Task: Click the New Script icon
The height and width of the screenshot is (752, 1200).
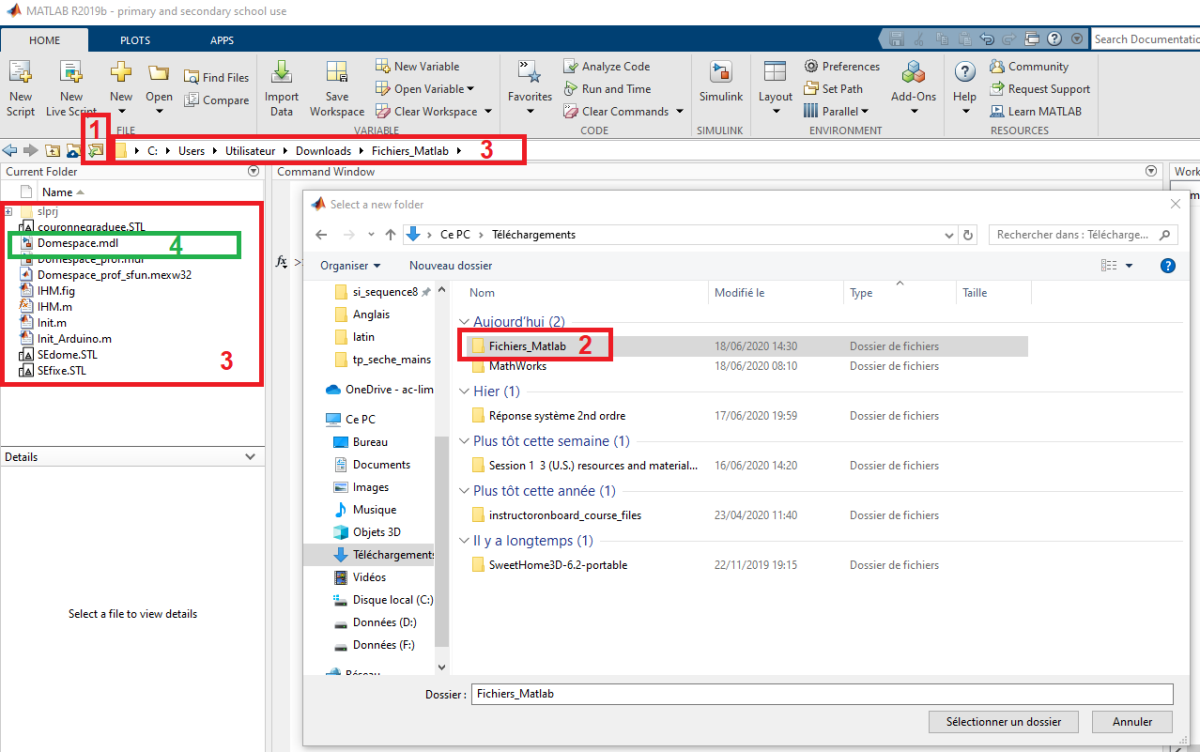Action: (20, 75)
